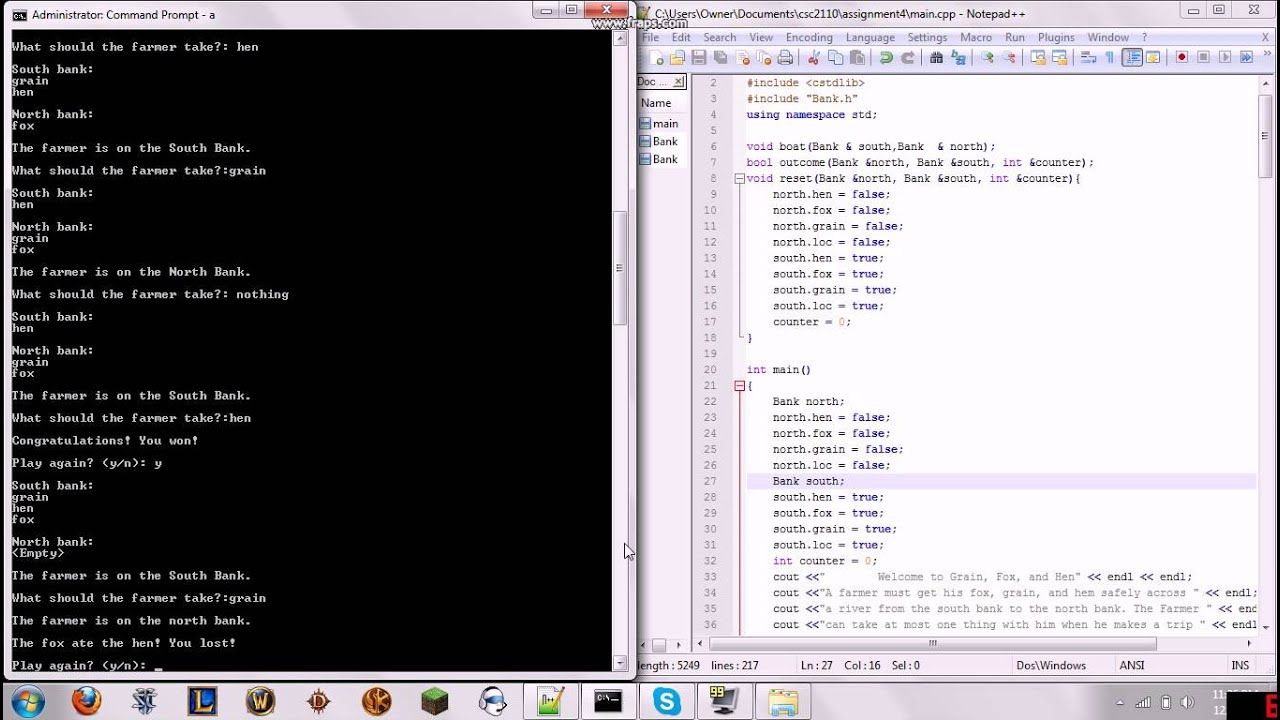Click the Zoom Out toolbar icon
This screenshot has width=1280, height=720.
click(x=1008, y=58)
